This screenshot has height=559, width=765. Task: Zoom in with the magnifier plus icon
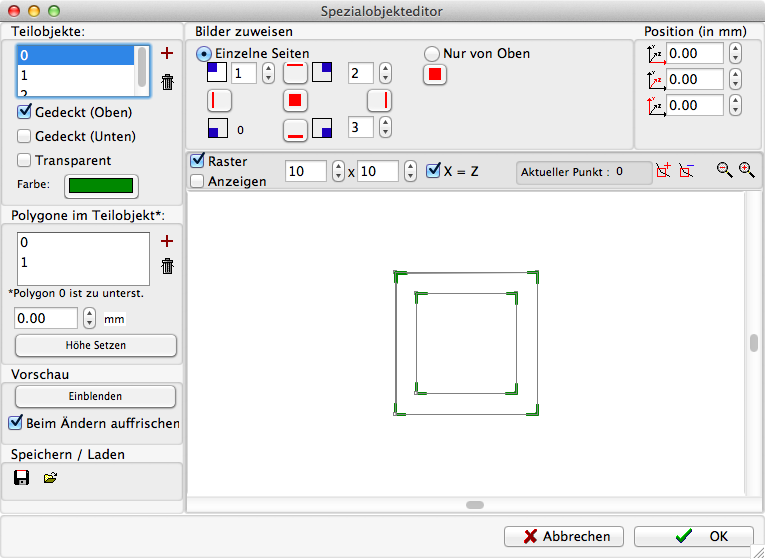(x=746, y=171)
